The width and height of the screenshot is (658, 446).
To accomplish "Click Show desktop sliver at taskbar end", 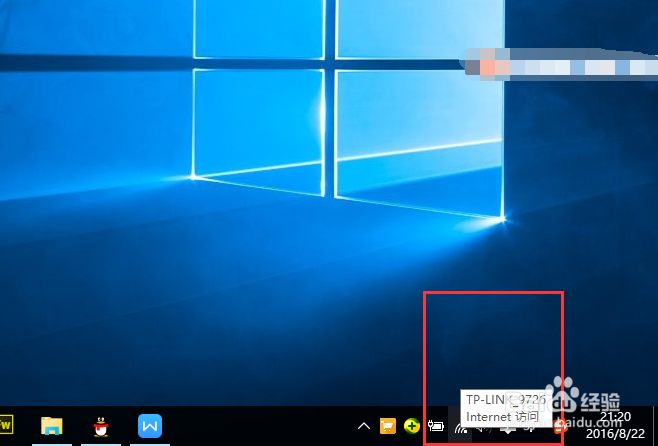I will pyautogui.click(x=655, y=426).
